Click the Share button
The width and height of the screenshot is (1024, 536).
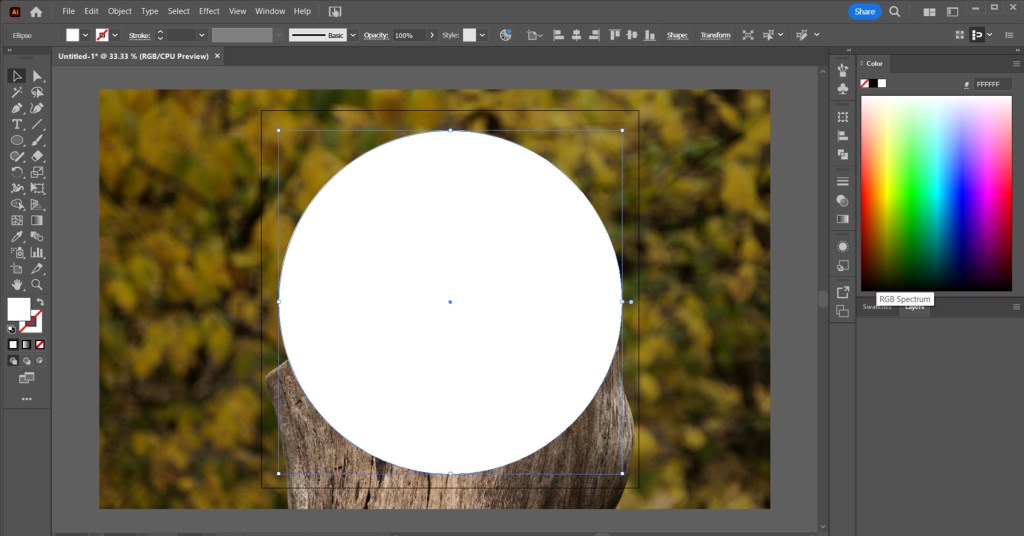coord(865,11)
